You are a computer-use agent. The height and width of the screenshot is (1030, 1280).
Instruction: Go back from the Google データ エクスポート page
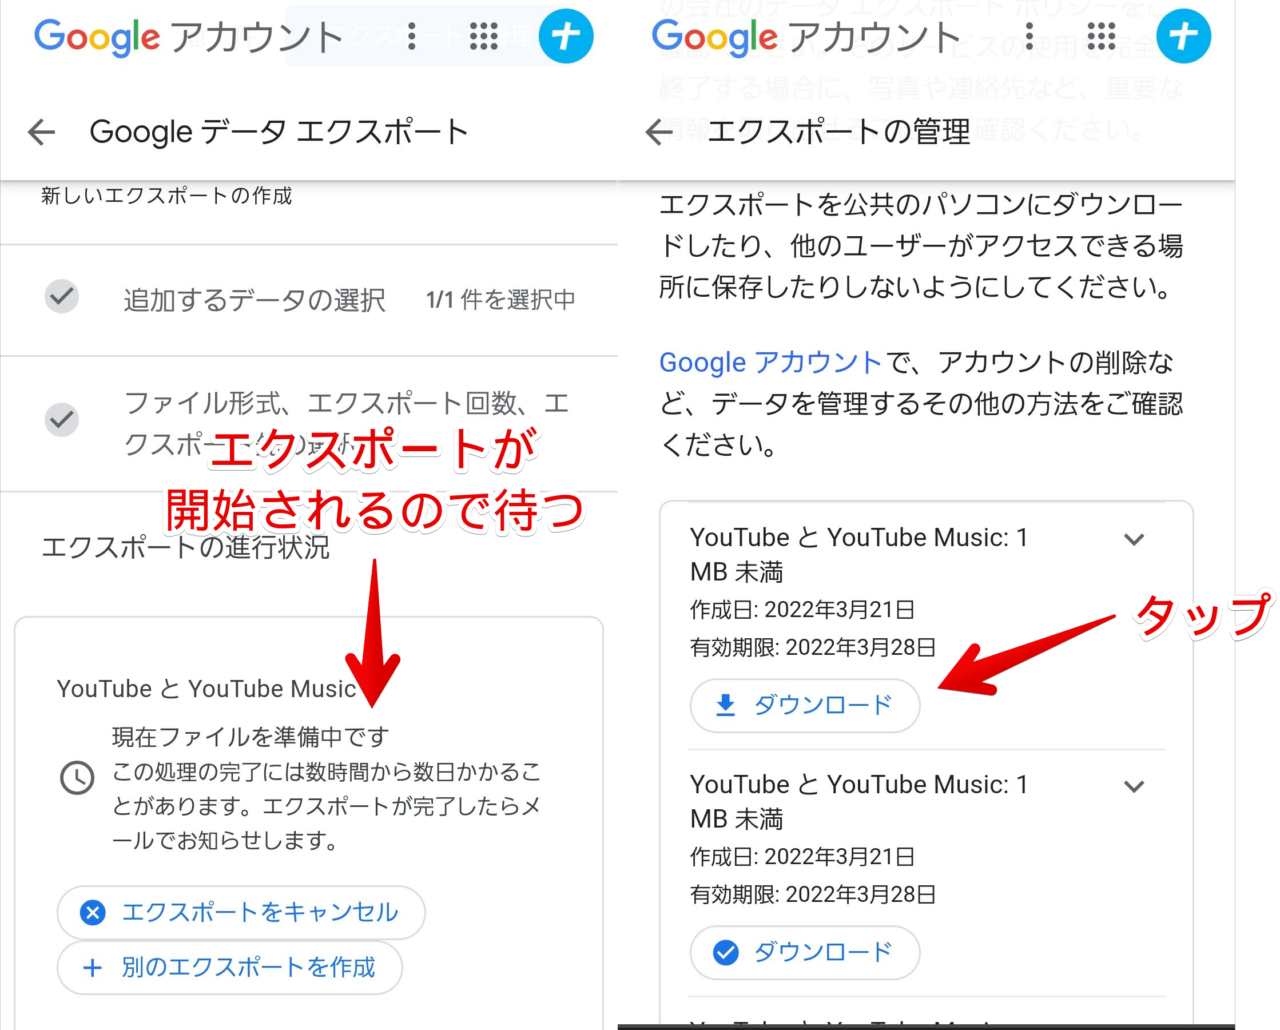[x=41, y=132]
